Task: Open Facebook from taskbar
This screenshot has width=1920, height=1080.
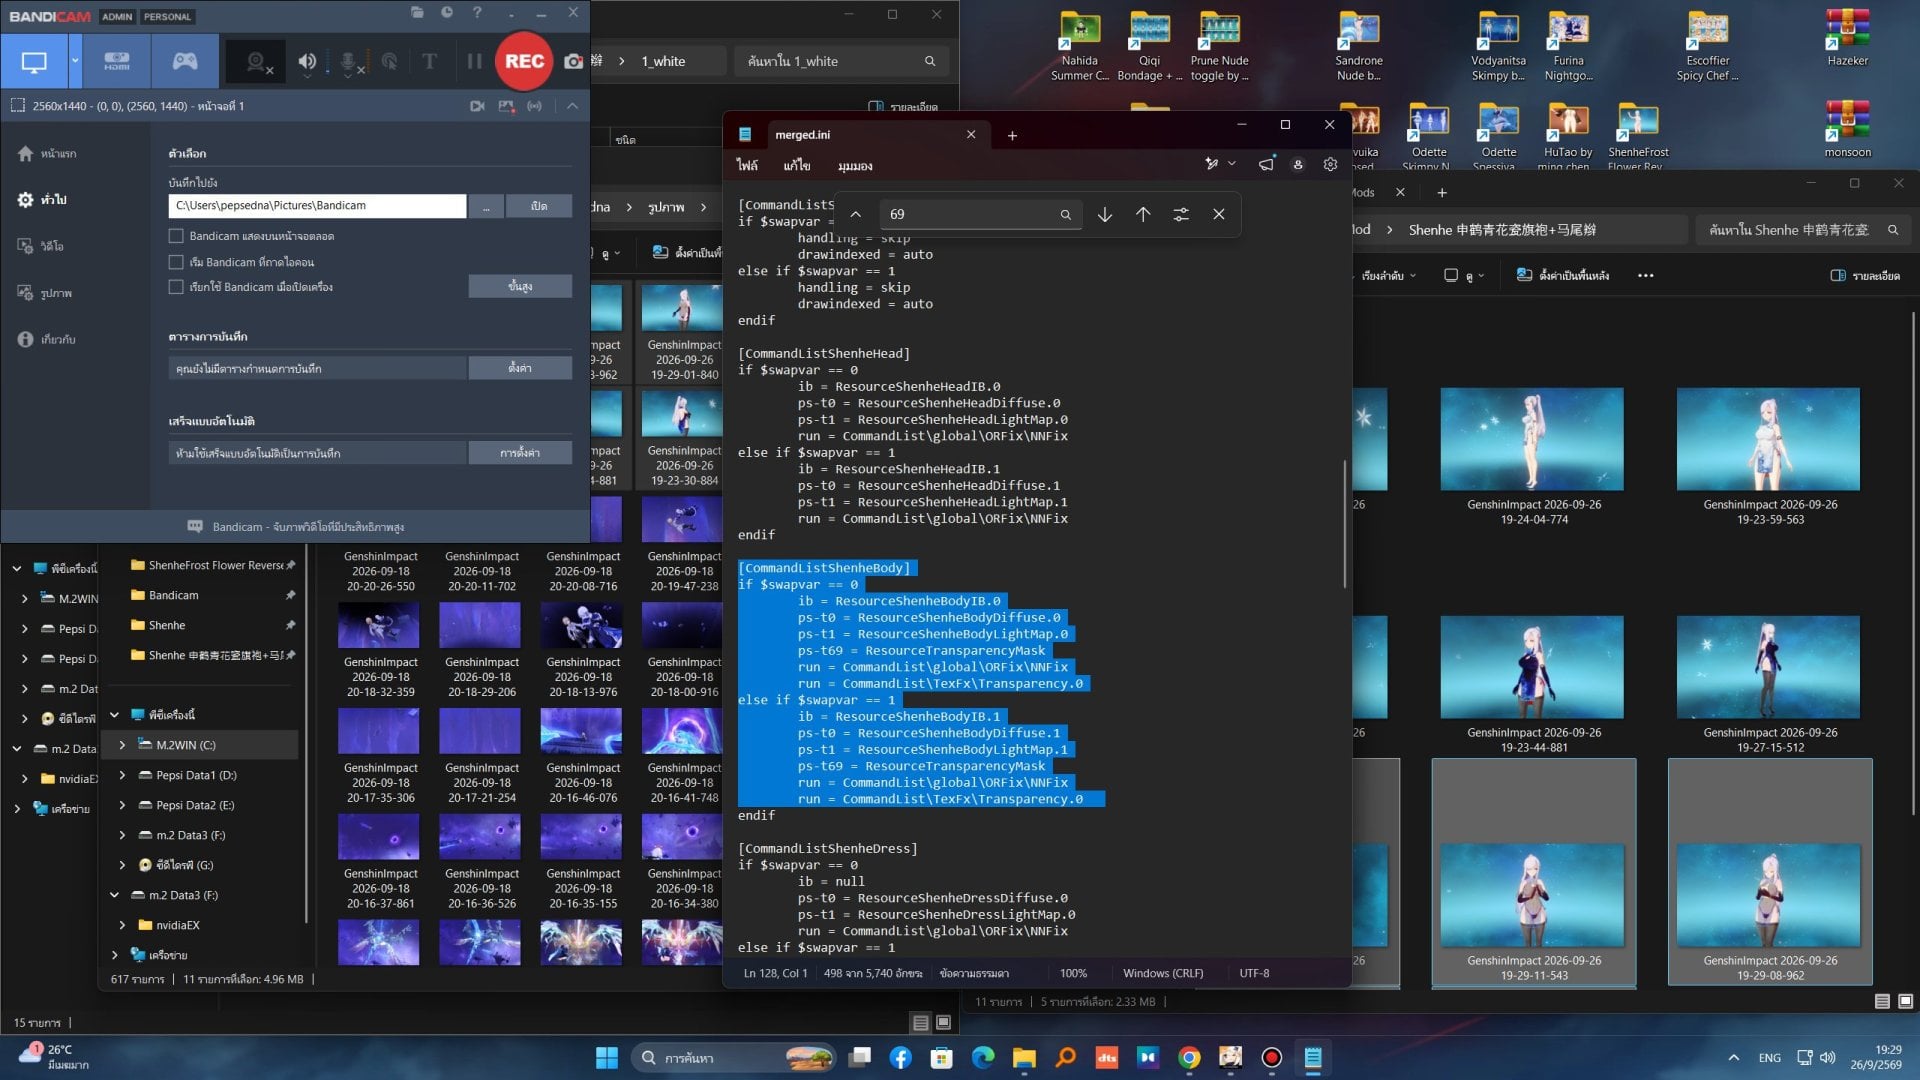Action: tap(900, 1057)
